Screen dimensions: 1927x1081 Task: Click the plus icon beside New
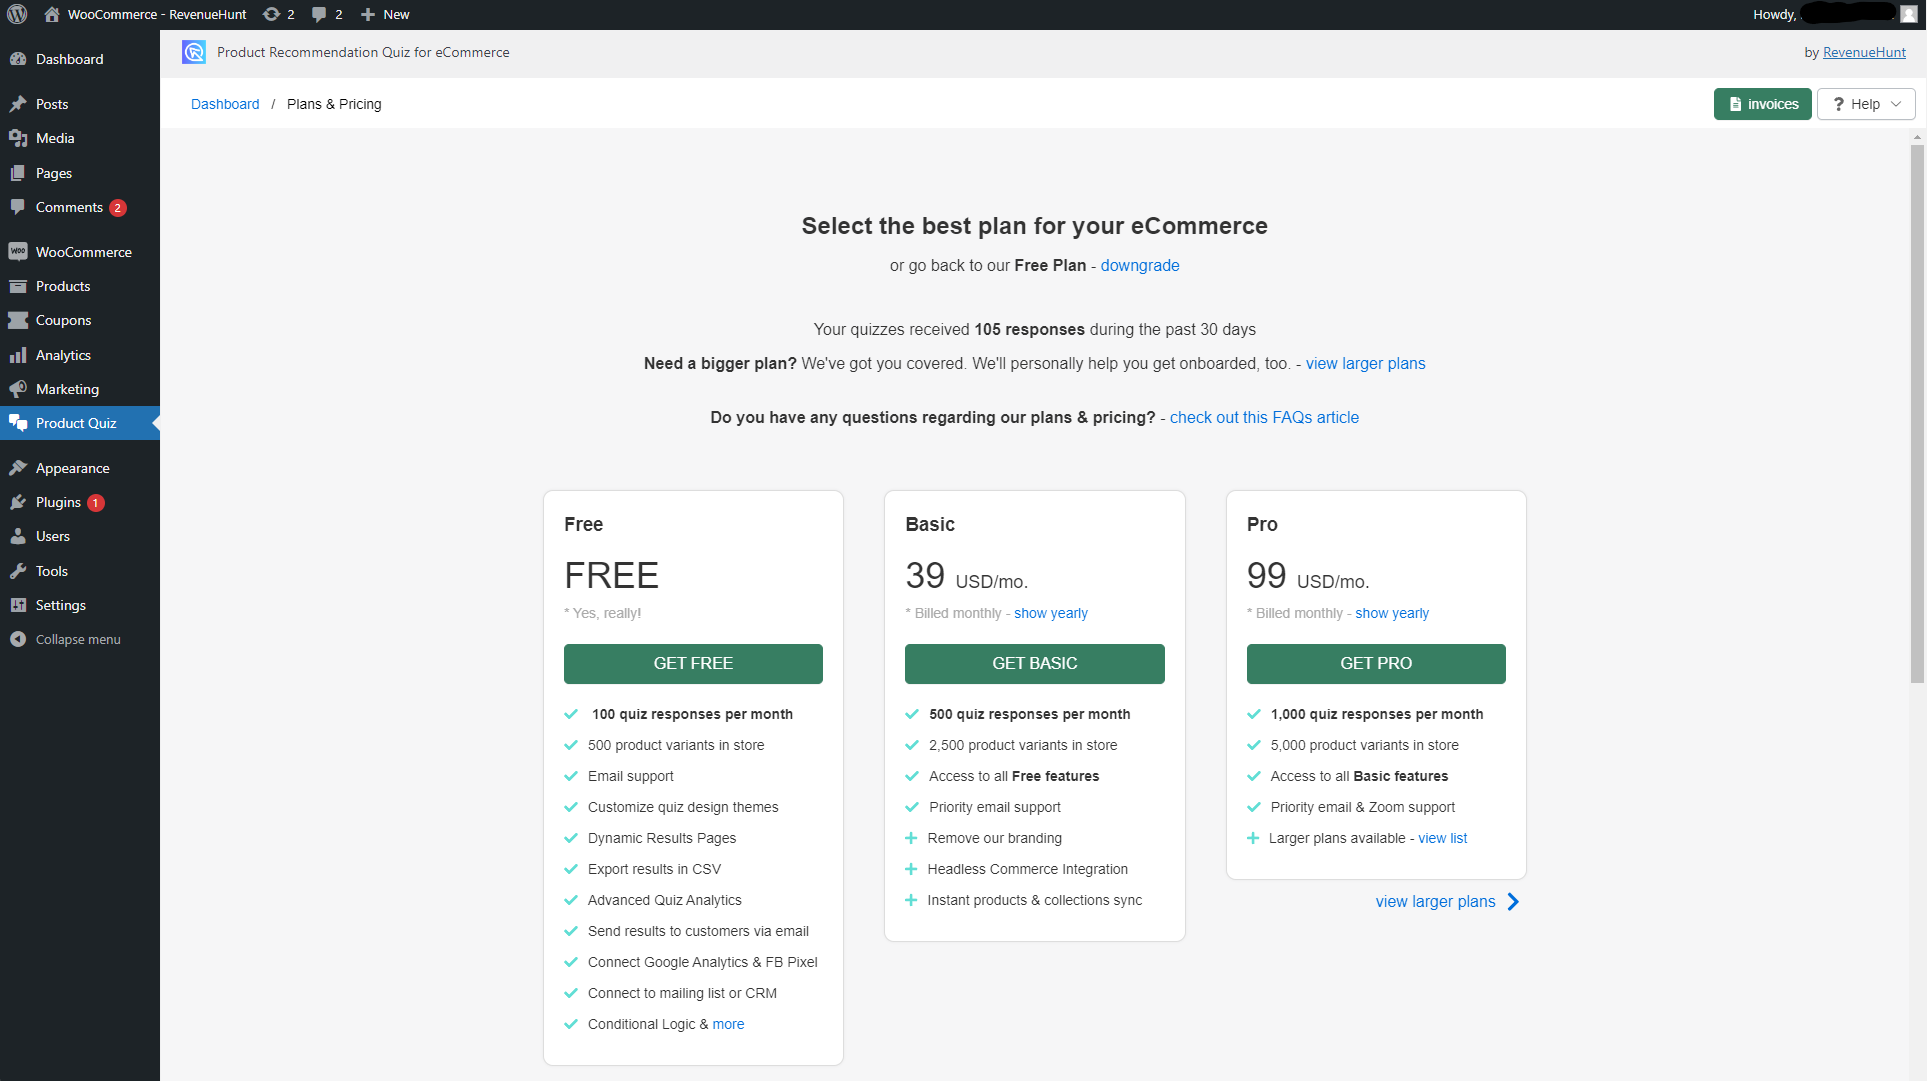(x=368, y=14)
